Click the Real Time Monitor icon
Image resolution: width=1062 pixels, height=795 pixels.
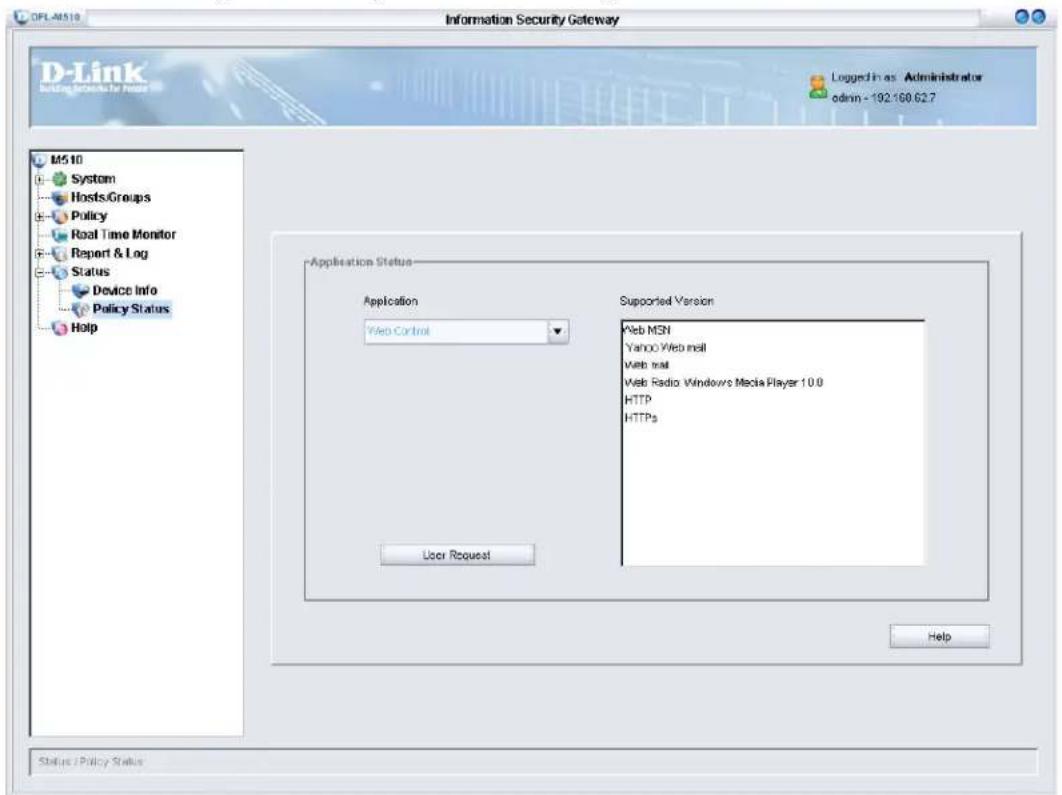pos(60,235)
